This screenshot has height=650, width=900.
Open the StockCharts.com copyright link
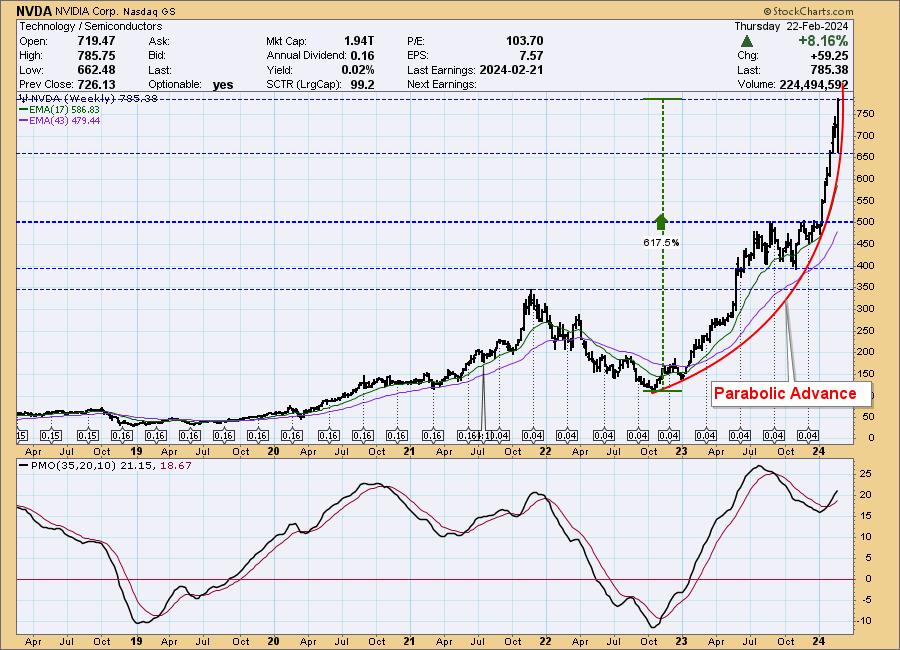[x=808, y=11]
